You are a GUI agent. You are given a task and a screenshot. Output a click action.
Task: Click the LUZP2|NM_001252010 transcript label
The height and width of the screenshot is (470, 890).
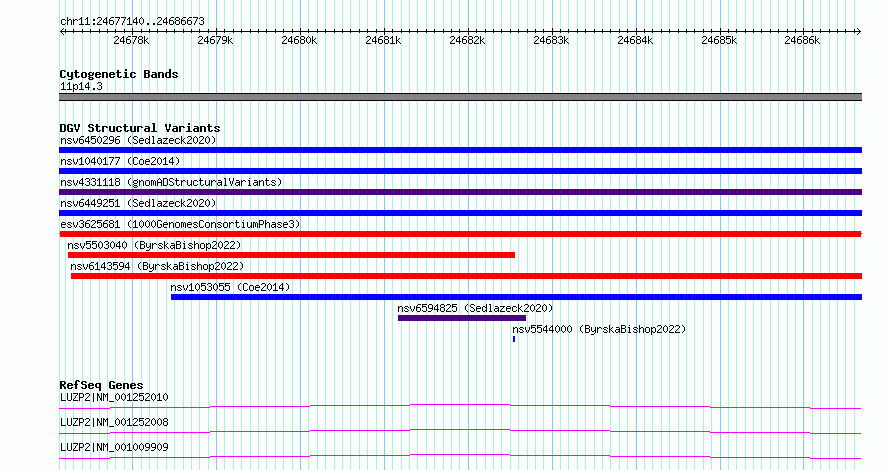[114, 397]
